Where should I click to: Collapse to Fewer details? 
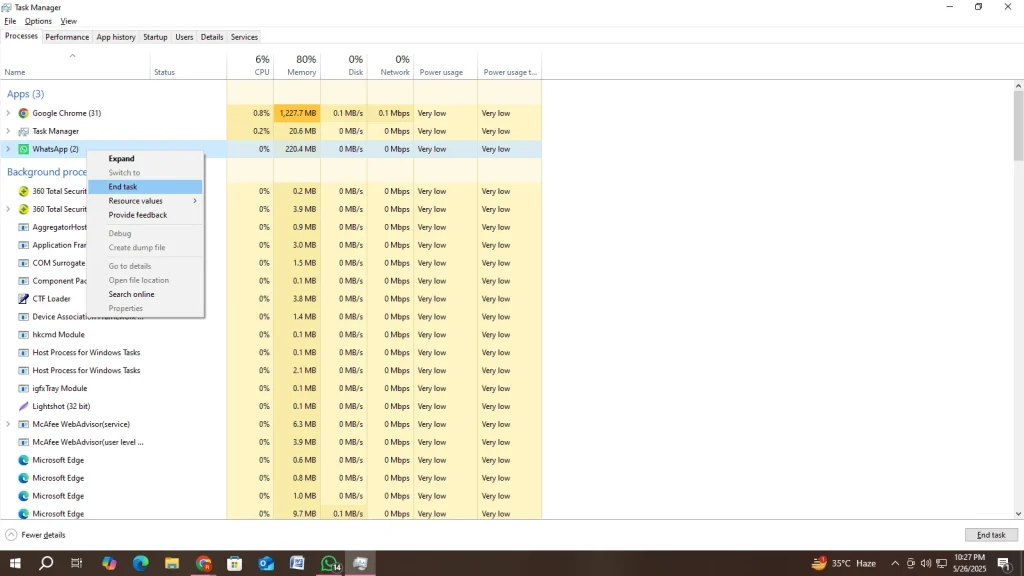click(36, 535)
